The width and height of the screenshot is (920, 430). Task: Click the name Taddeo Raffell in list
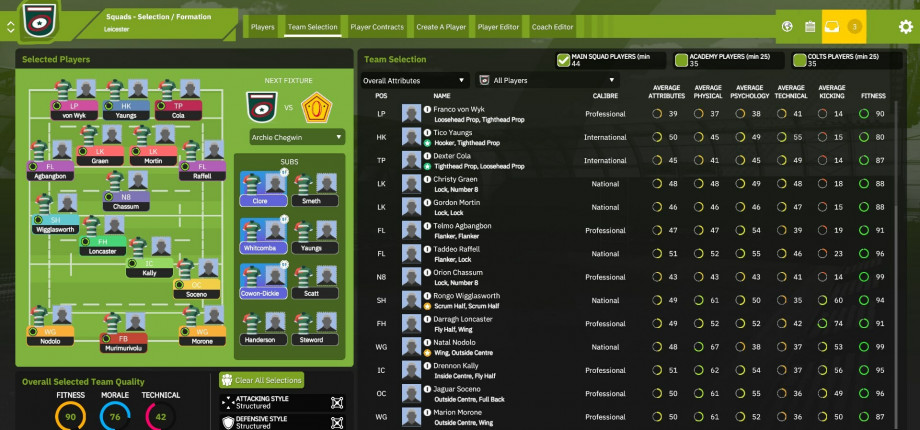[455, 249]
